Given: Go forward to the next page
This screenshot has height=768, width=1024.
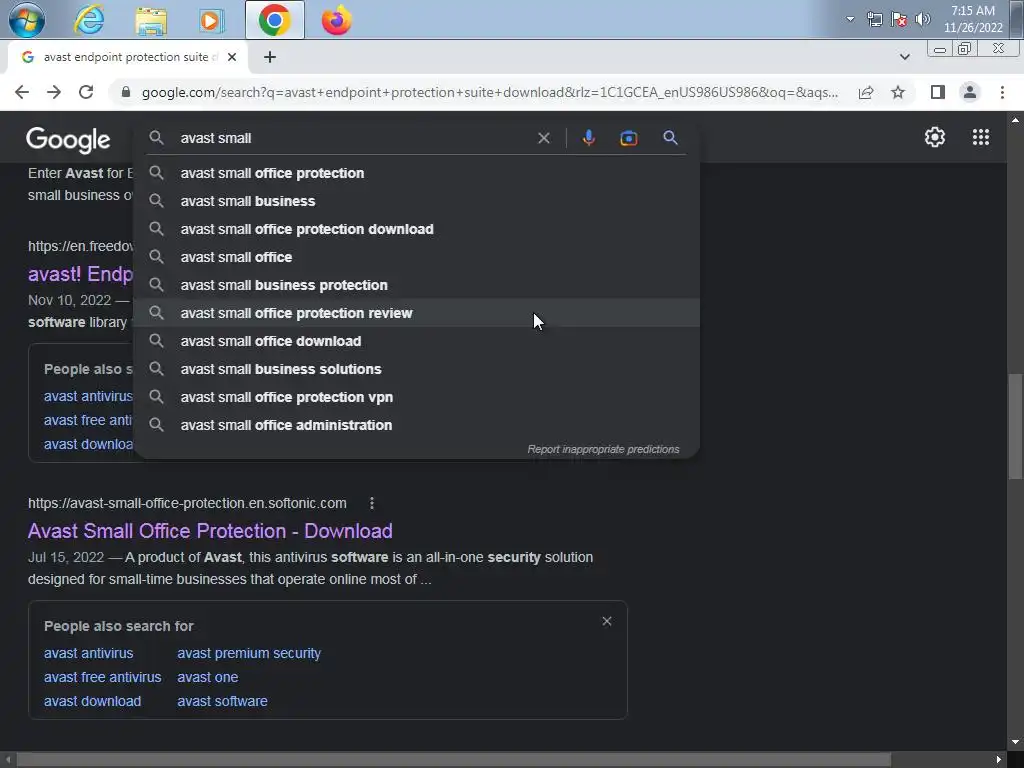Looking at the screenshot, I should coord(54,92).
